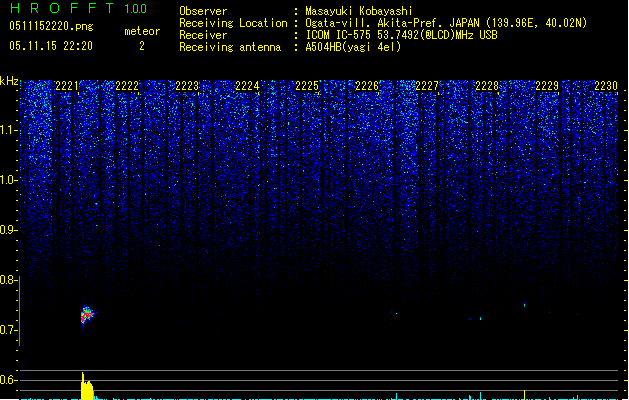Click the 2226 time marker
The image size is (629, 400).
pyautogui.click(x=367, y=86)
